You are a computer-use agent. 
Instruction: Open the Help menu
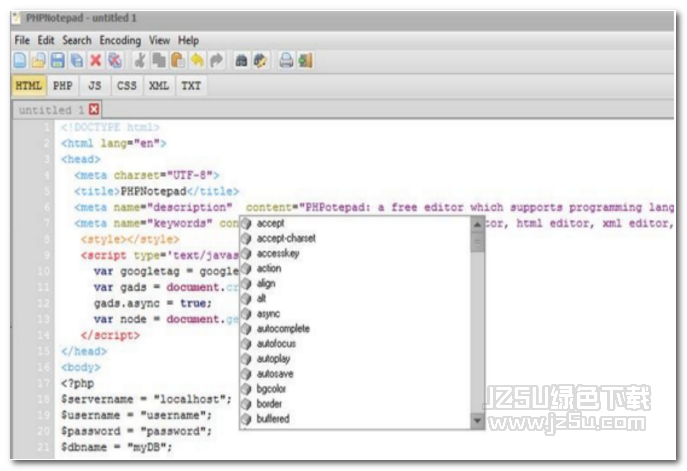coord(188,40)
